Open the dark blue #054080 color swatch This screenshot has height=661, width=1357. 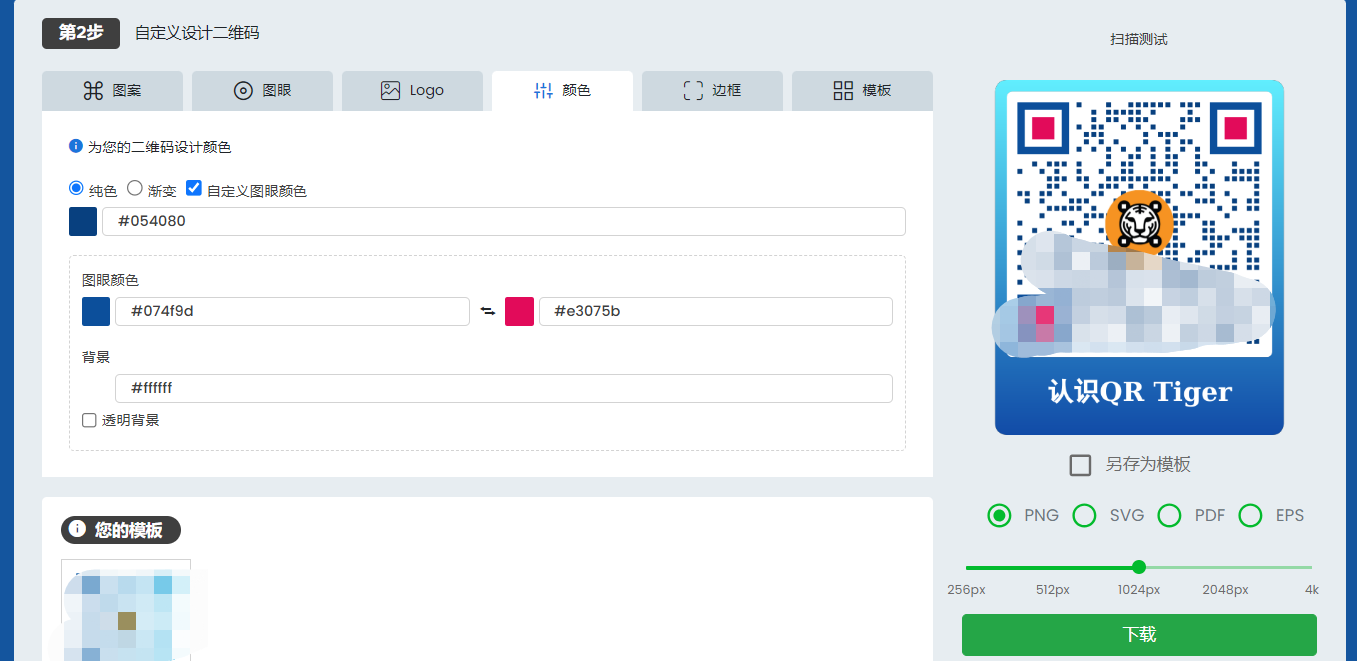click(x=83, y=222)
